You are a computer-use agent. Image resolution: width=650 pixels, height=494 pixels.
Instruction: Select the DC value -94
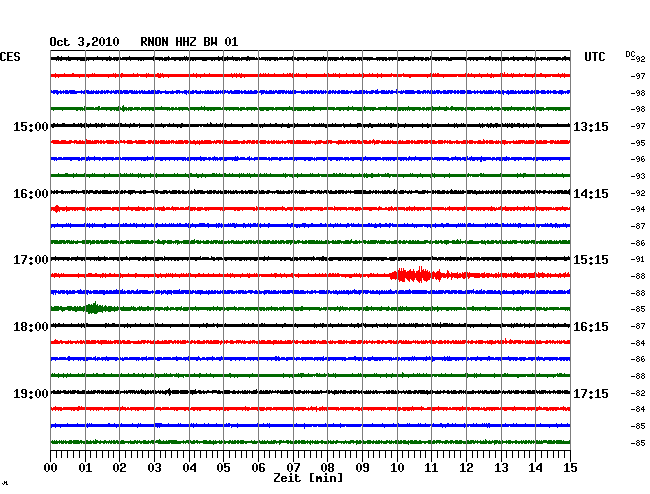coord(638,209)
